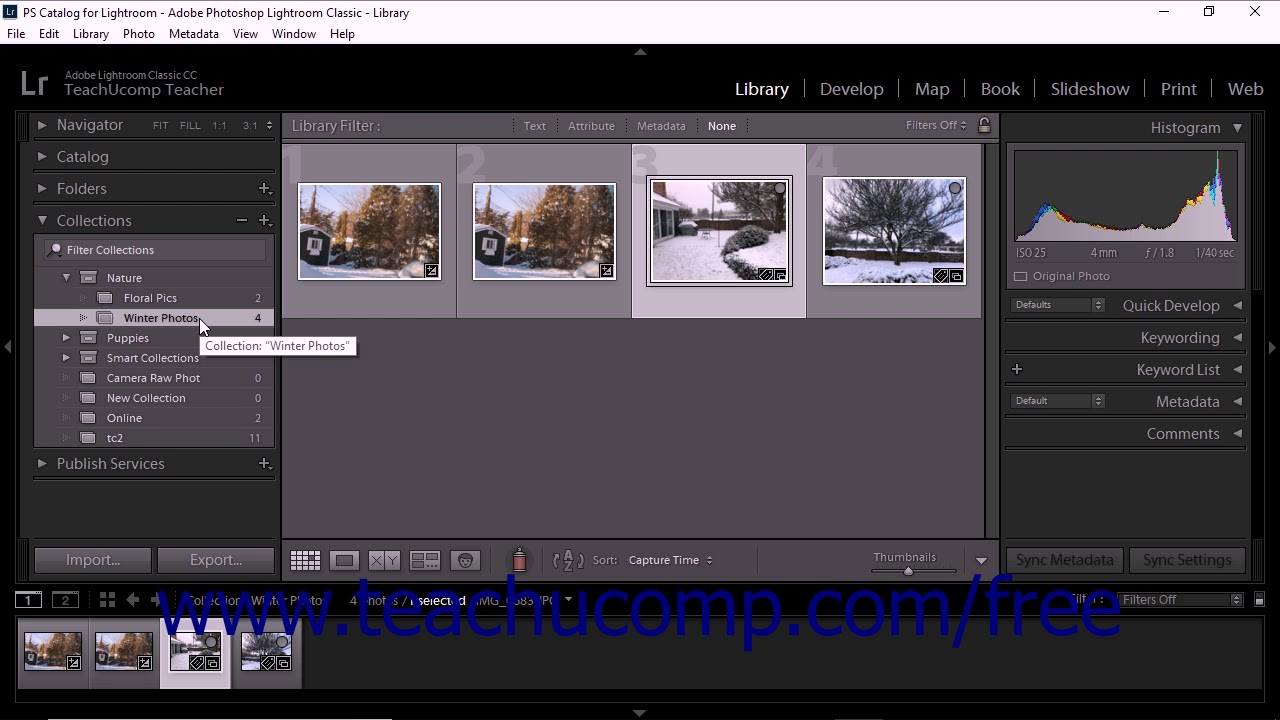Open the Metadata menu

(x=194, y=34)
